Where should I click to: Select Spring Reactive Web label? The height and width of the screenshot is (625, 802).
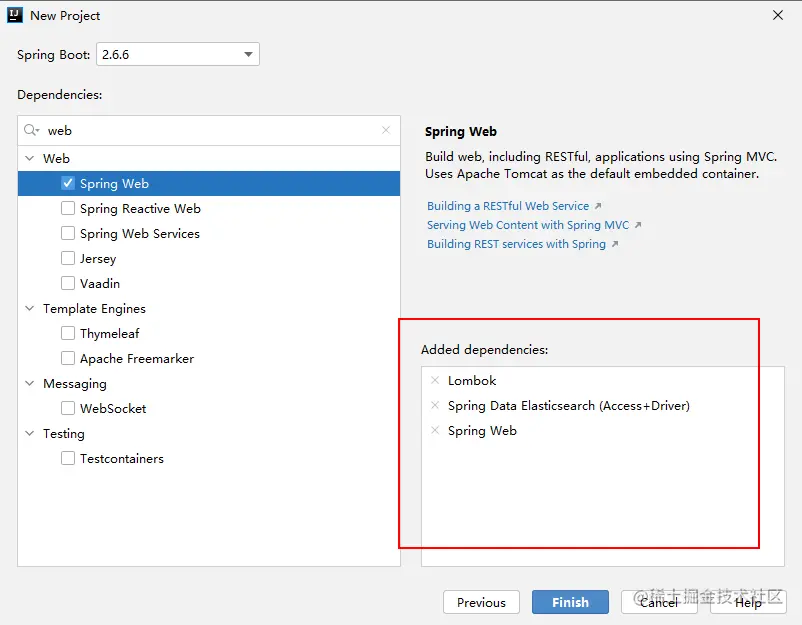pyautogui.click(x=140, y=208)
